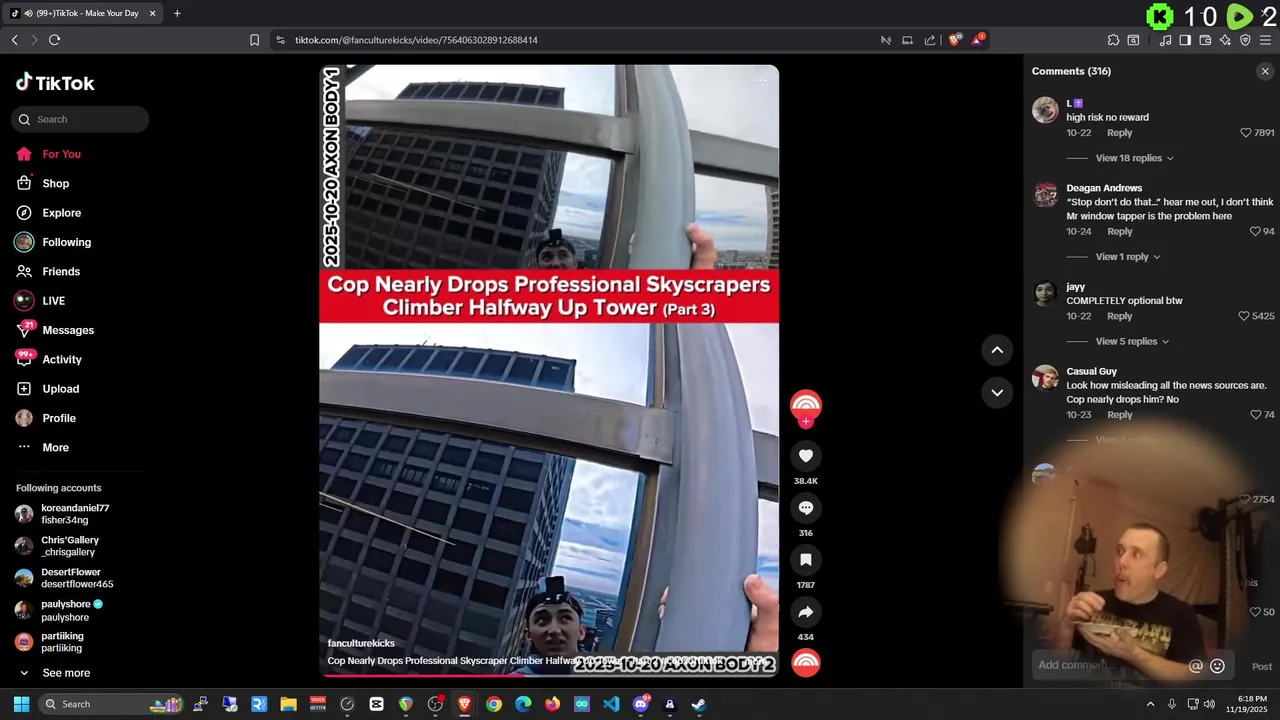Open Brave Shields icon
This screenshot has height=720, width=1280.
point(955,40)
